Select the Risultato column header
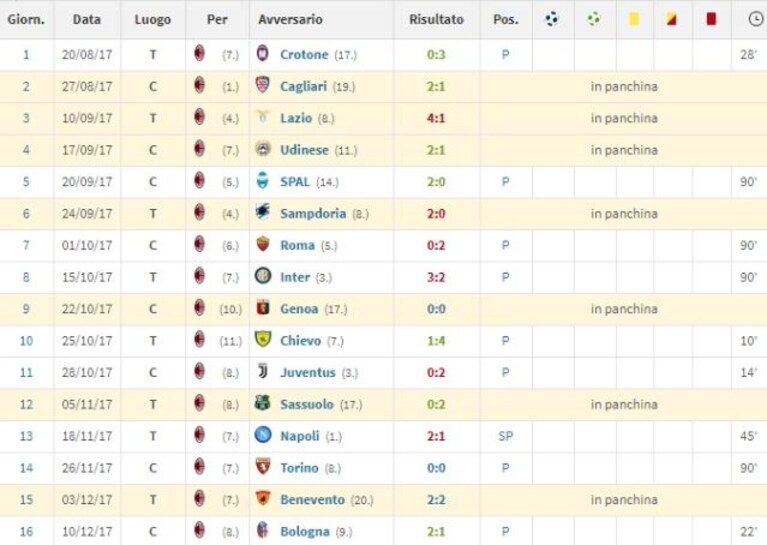767x545 pixels. click(436, 20)
